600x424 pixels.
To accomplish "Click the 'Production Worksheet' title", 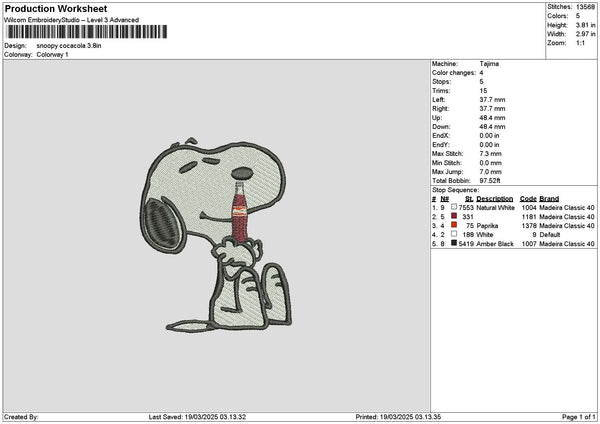I will [56, 8].
